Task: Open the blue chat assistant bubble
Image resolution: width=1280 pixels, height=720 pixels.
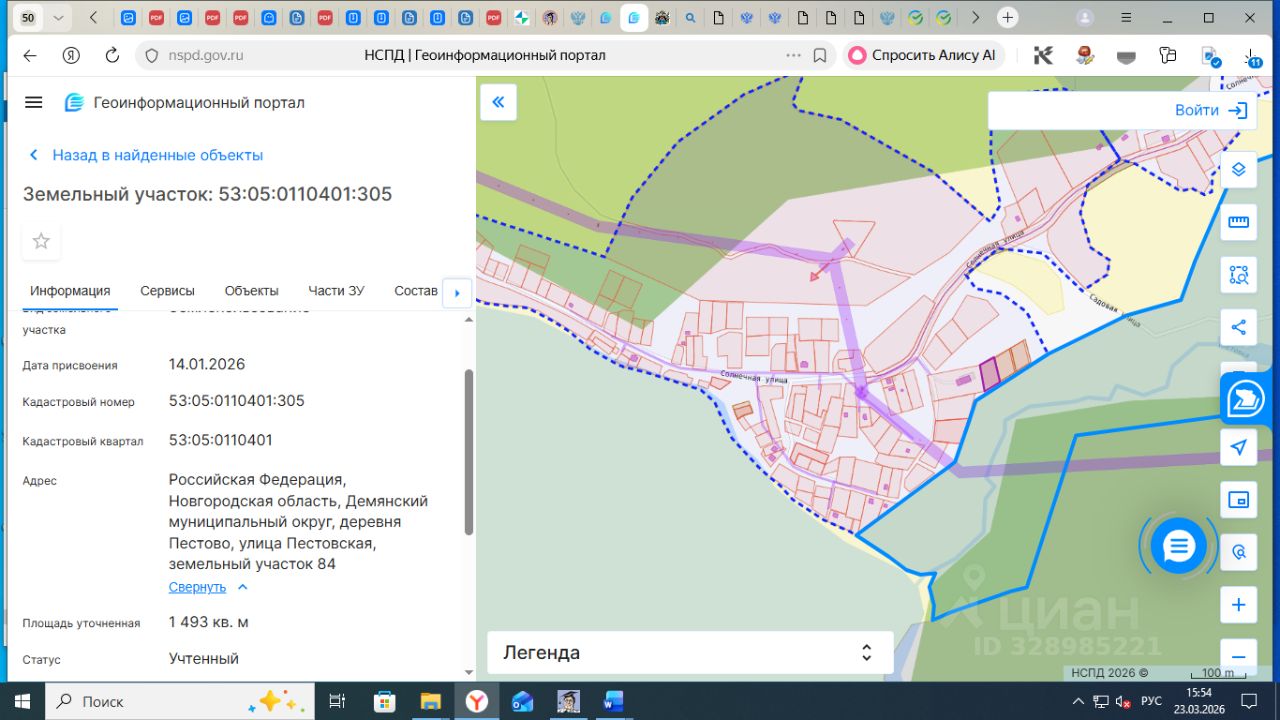Action: [1179, 546]
